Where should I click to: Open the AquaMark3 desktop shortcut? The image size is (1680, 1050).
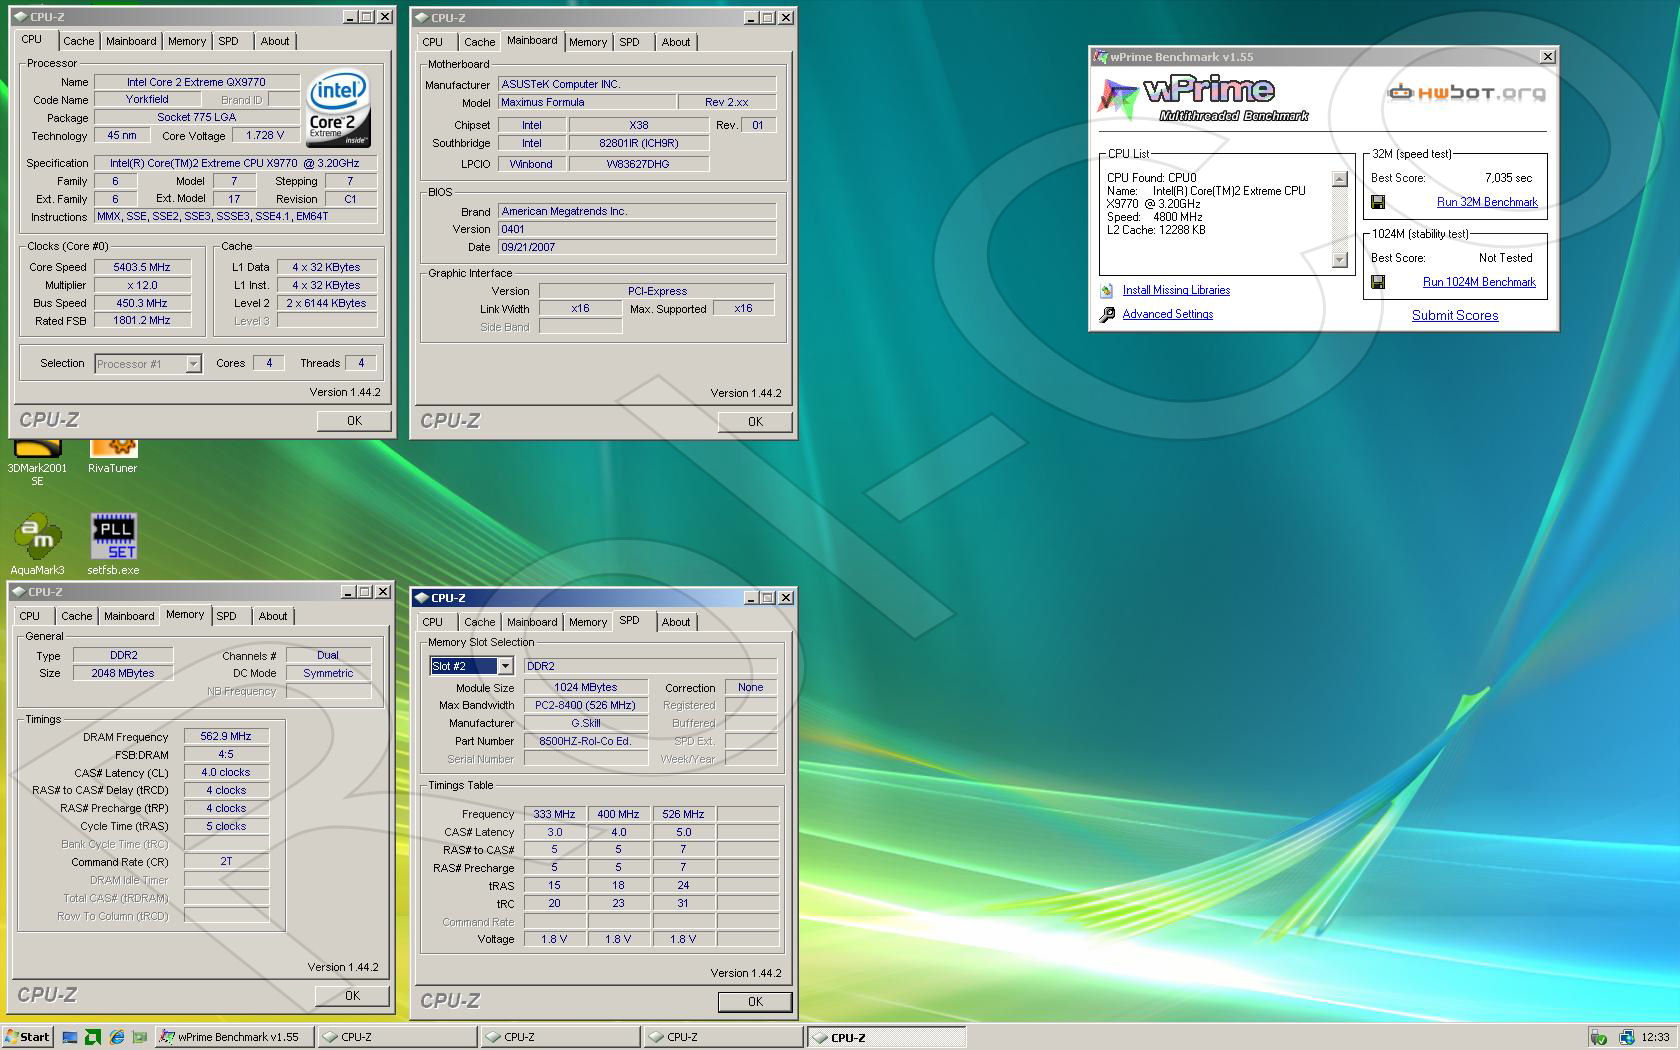[x=38, y=545]
